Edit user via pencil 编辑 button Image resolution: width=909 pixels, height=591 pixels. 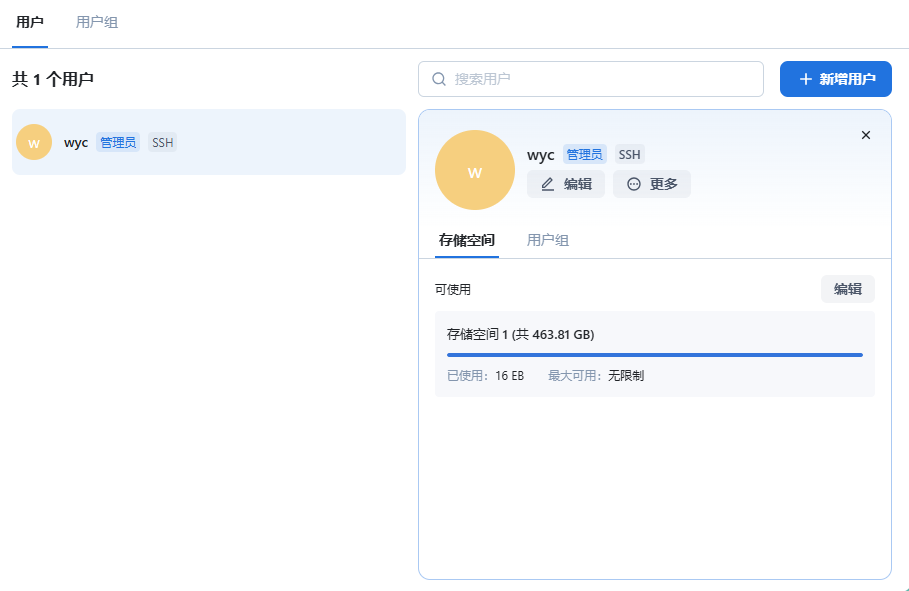point(566,184)
